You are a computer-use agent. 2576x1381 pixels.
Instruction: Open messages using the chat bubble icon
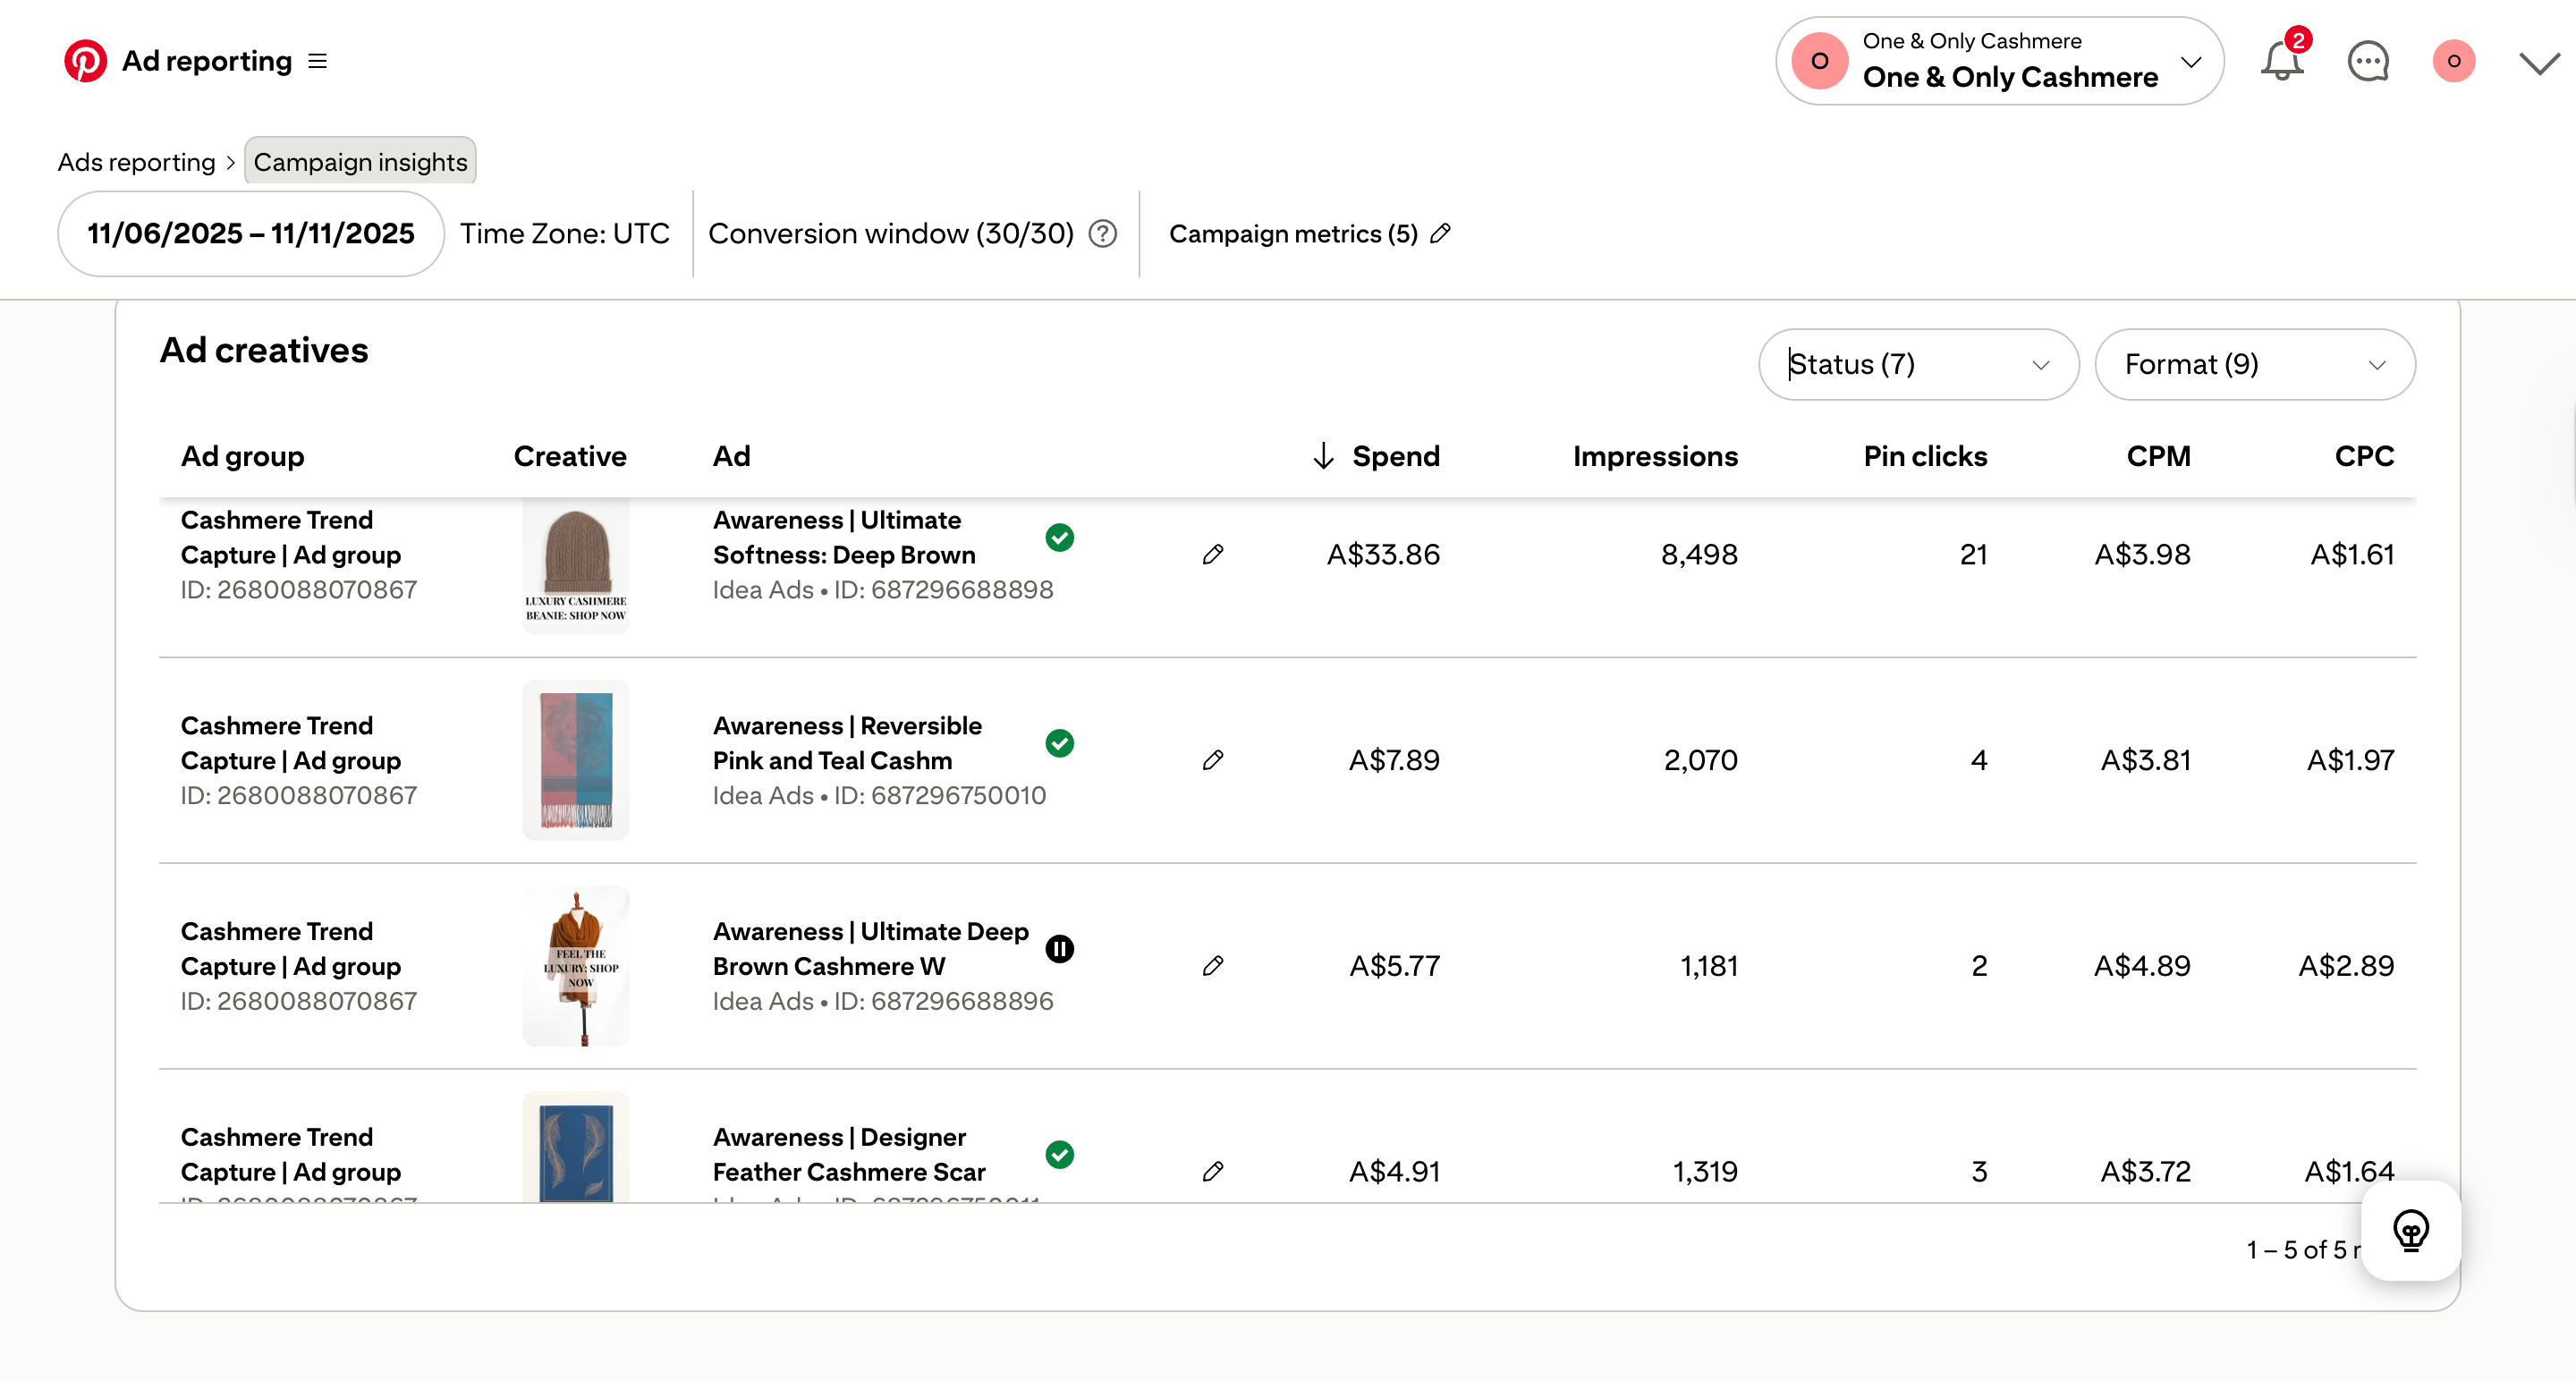2367,61
